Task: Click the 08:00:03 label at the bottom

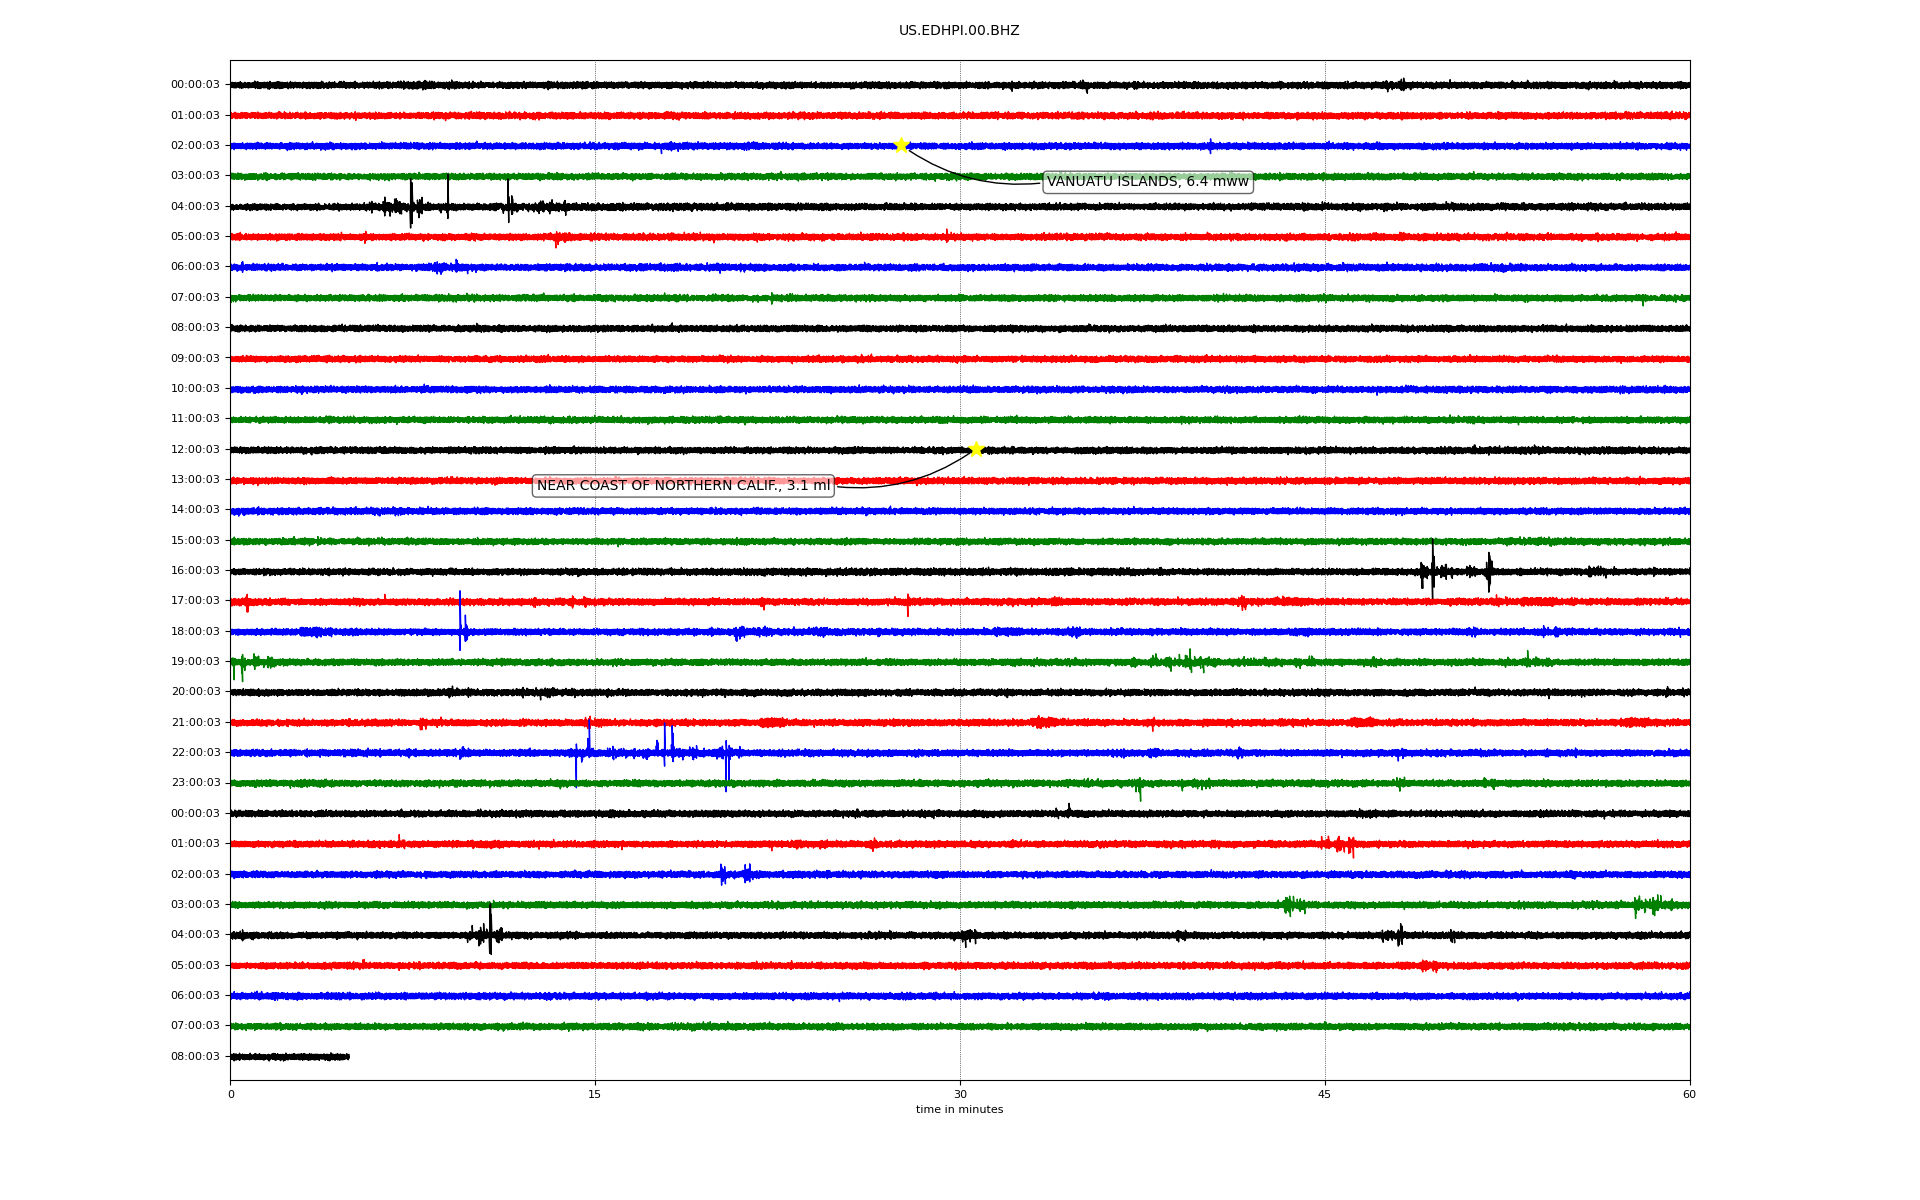Action: pyautogui.click(x=195, y=1057)
